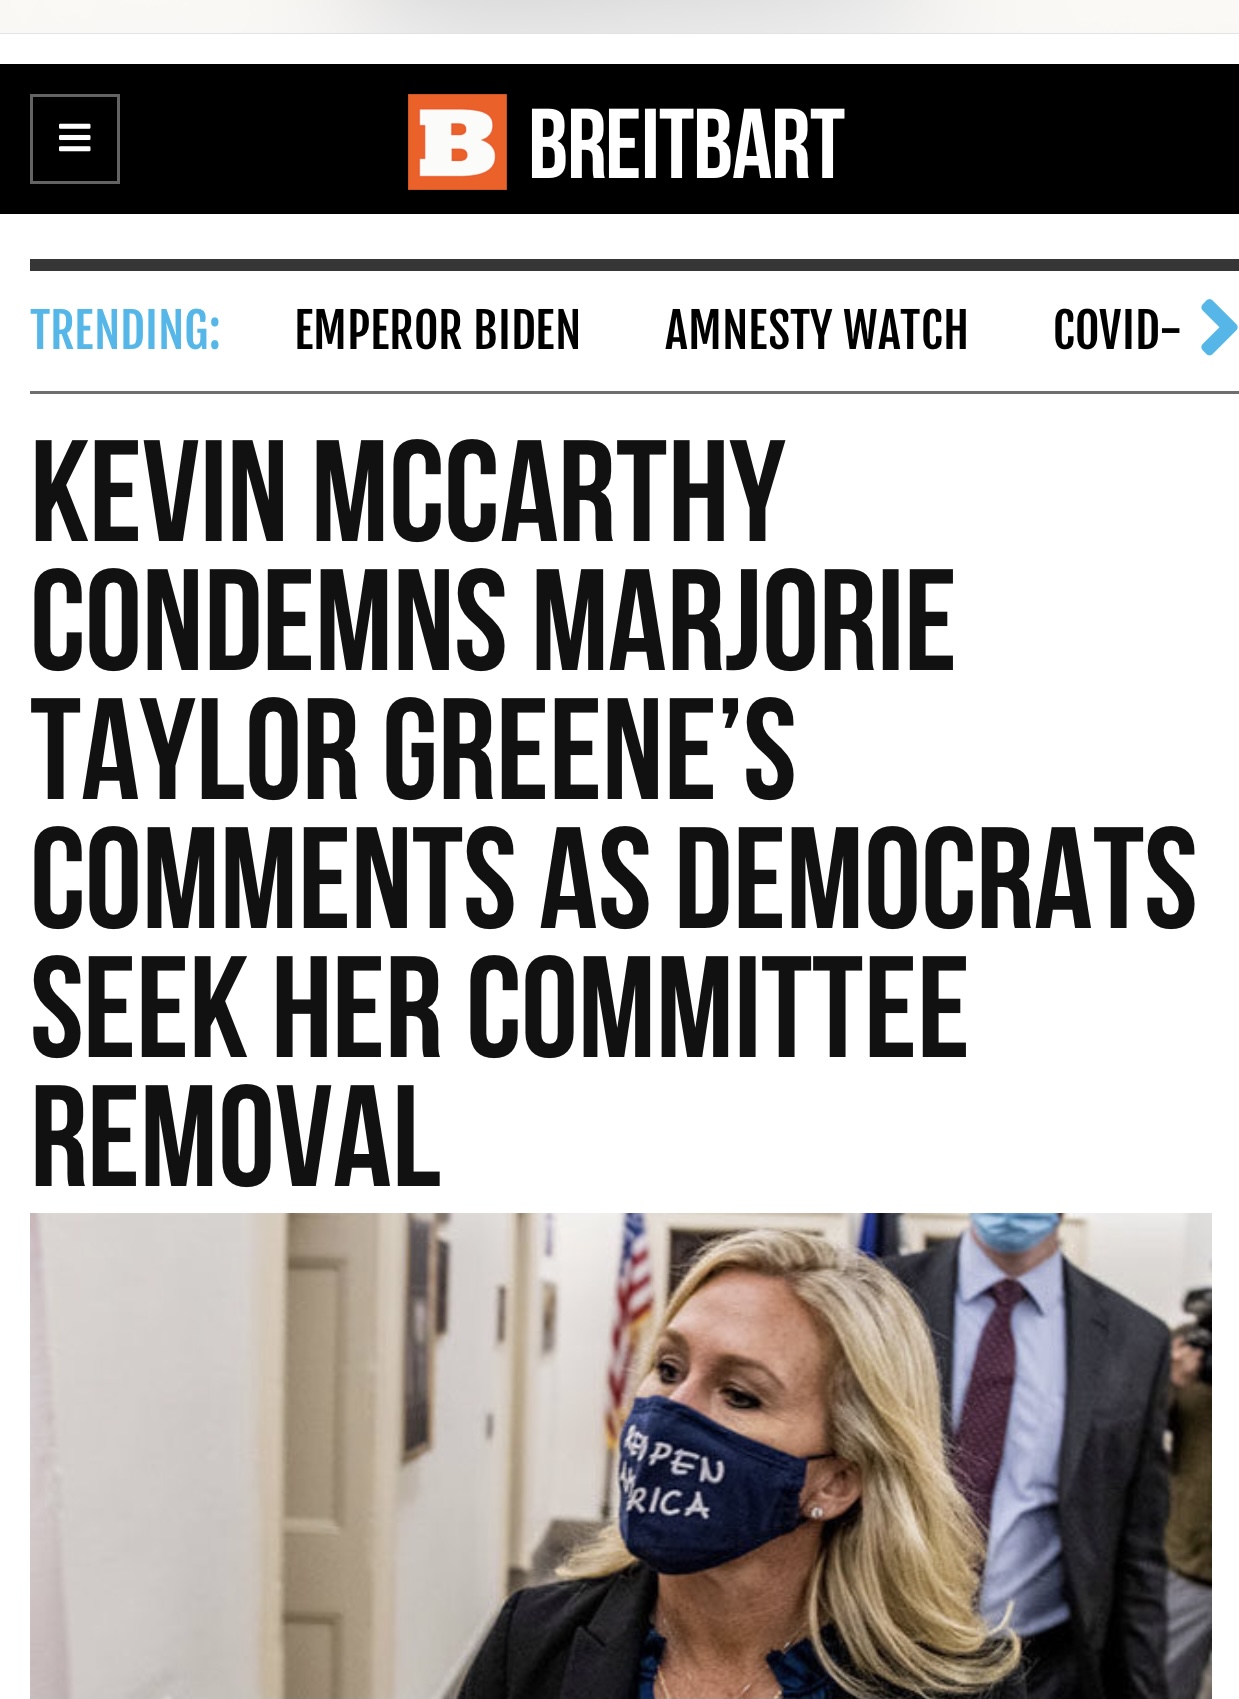Advance the trending topics with the blue chevron
This screenshot has width=1239, height=1699.
[1219, 327]
